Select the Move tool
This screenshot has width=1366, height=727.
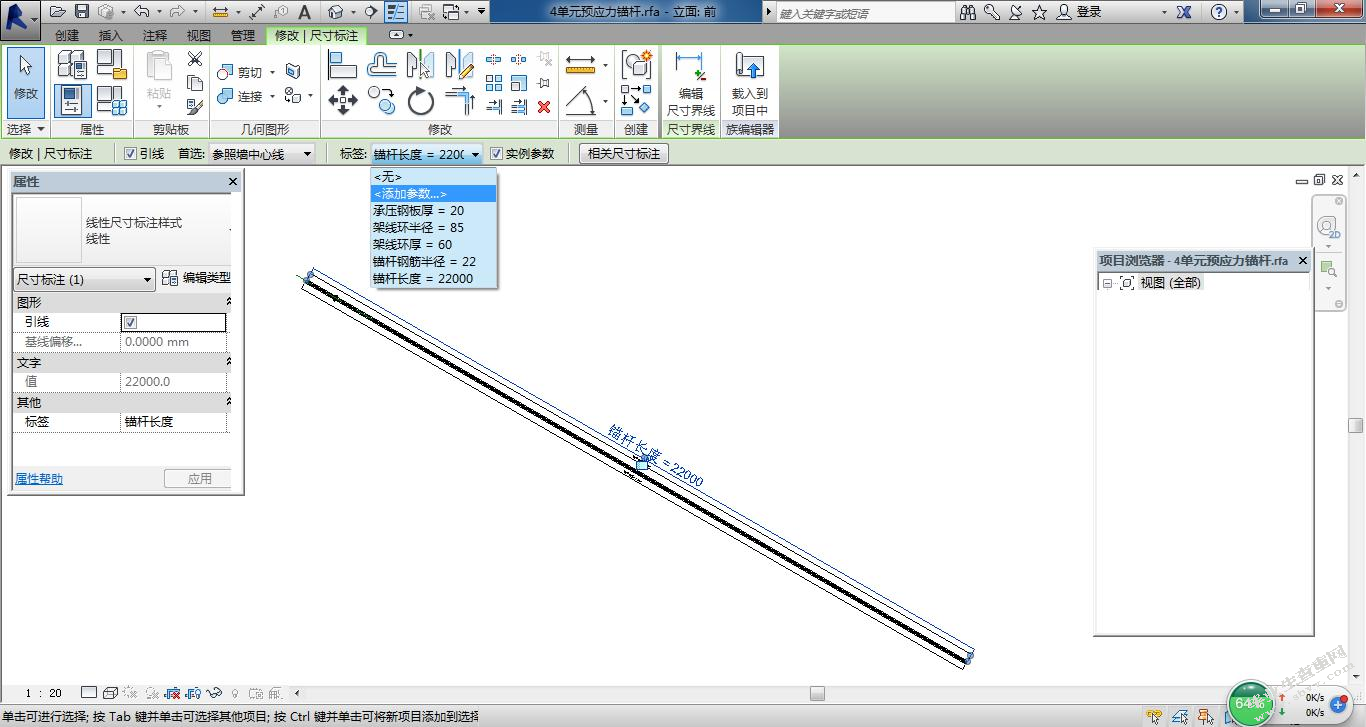342,100
